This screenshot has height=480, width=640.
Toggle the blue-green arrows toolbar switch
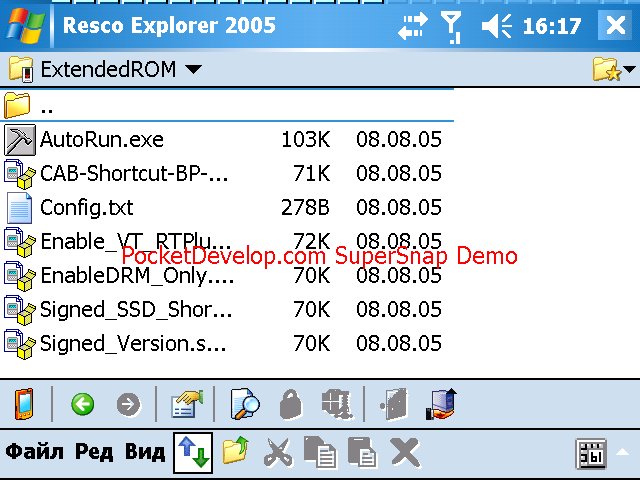[193, 453]
